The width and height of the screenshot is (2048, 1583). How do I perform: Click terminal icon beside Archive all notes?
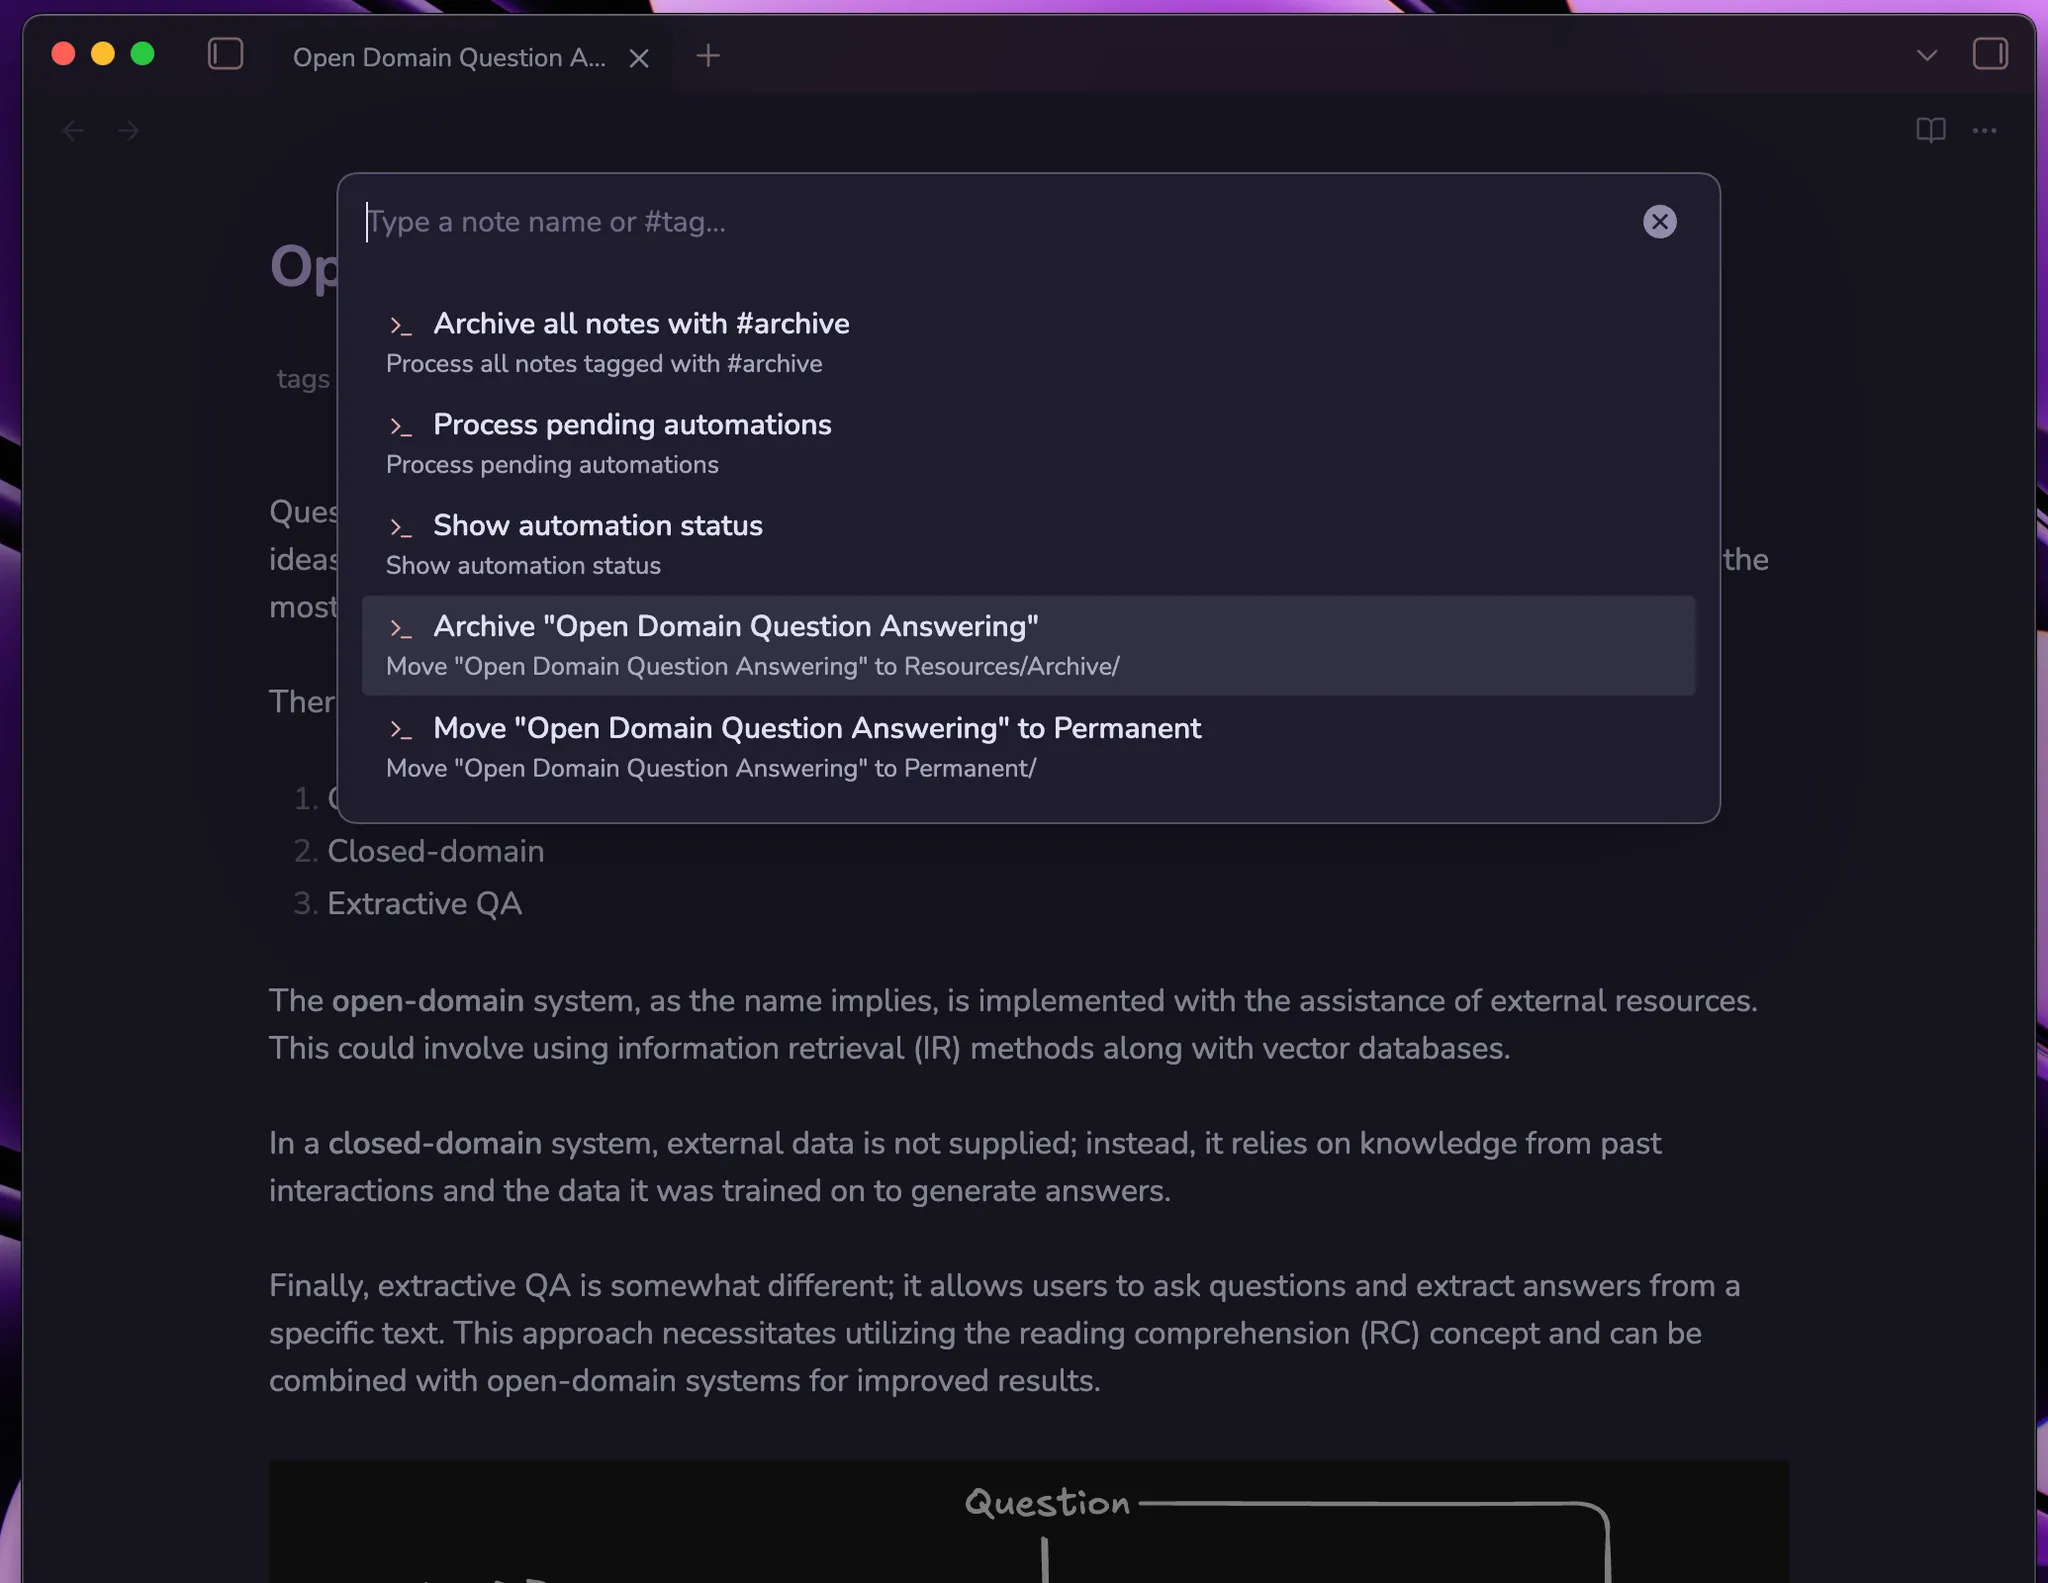tap(401, 326)
